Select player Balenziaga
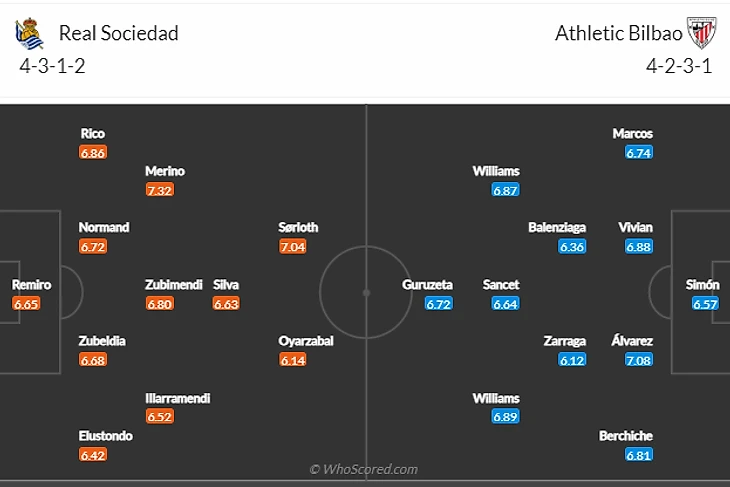This screenshot has width=730, height=487. (557, 227)
